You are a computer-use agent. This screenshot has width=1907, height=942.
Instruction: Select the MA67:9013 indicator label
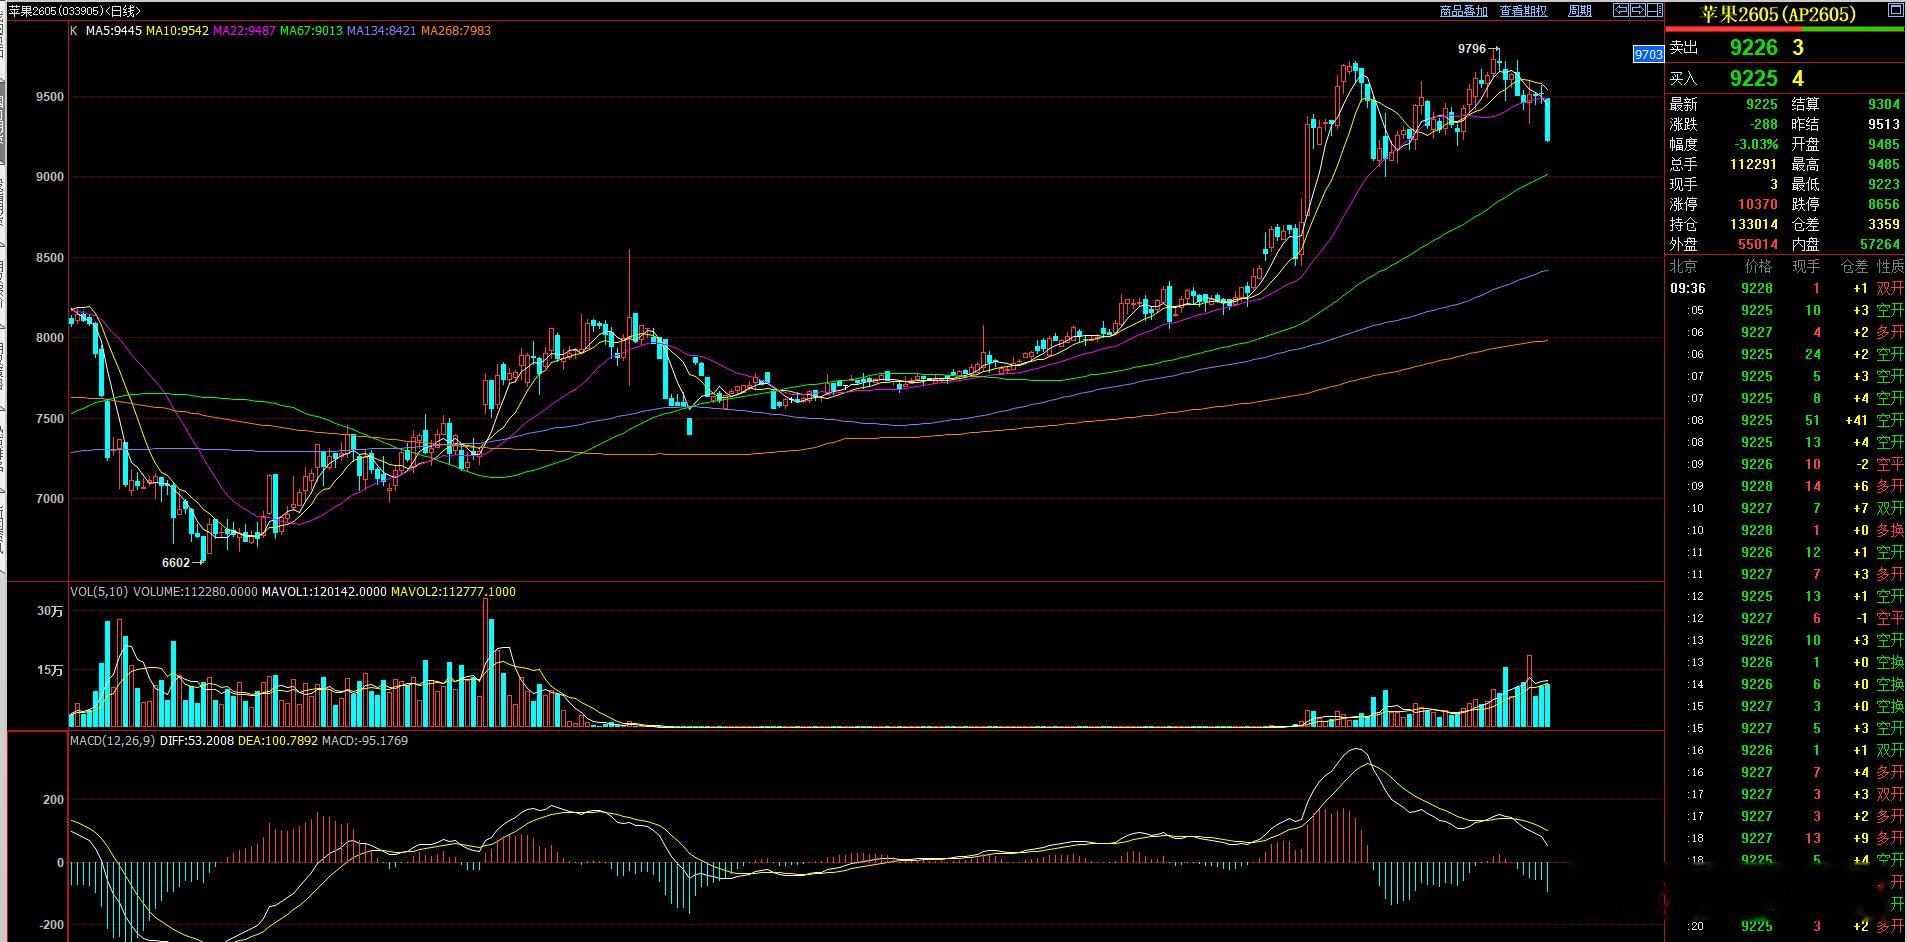311,31
